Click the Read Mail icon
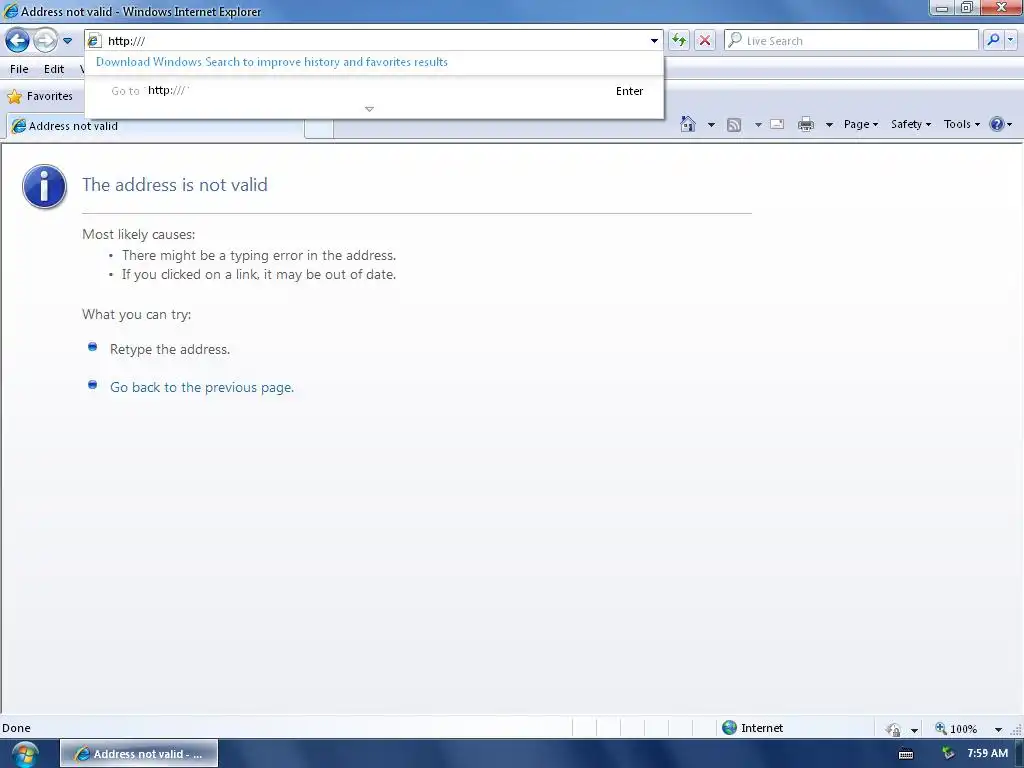This screenshot has height=768, width=1024. (777, 124)
